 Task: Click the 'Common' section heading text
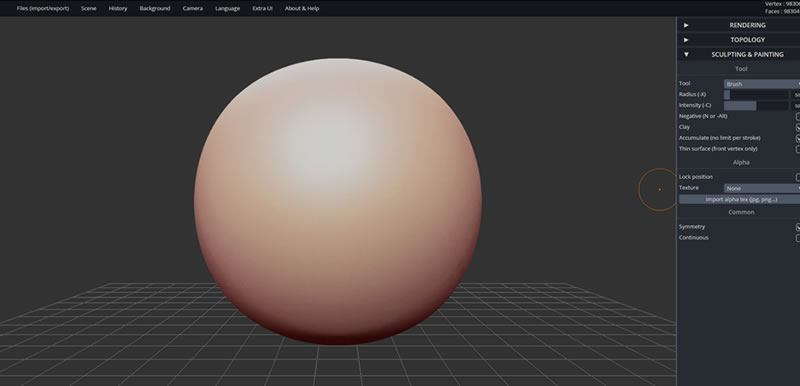[741, 212]
